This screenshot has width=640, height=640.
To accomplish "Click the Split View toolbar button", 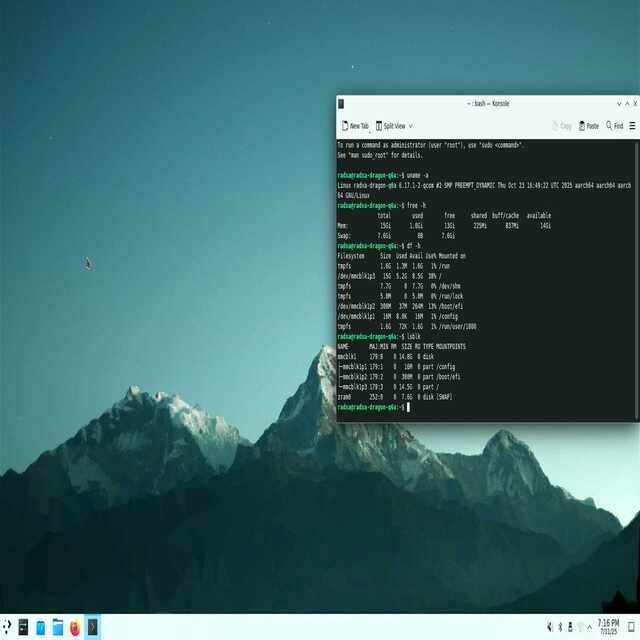I will [391, 126].
